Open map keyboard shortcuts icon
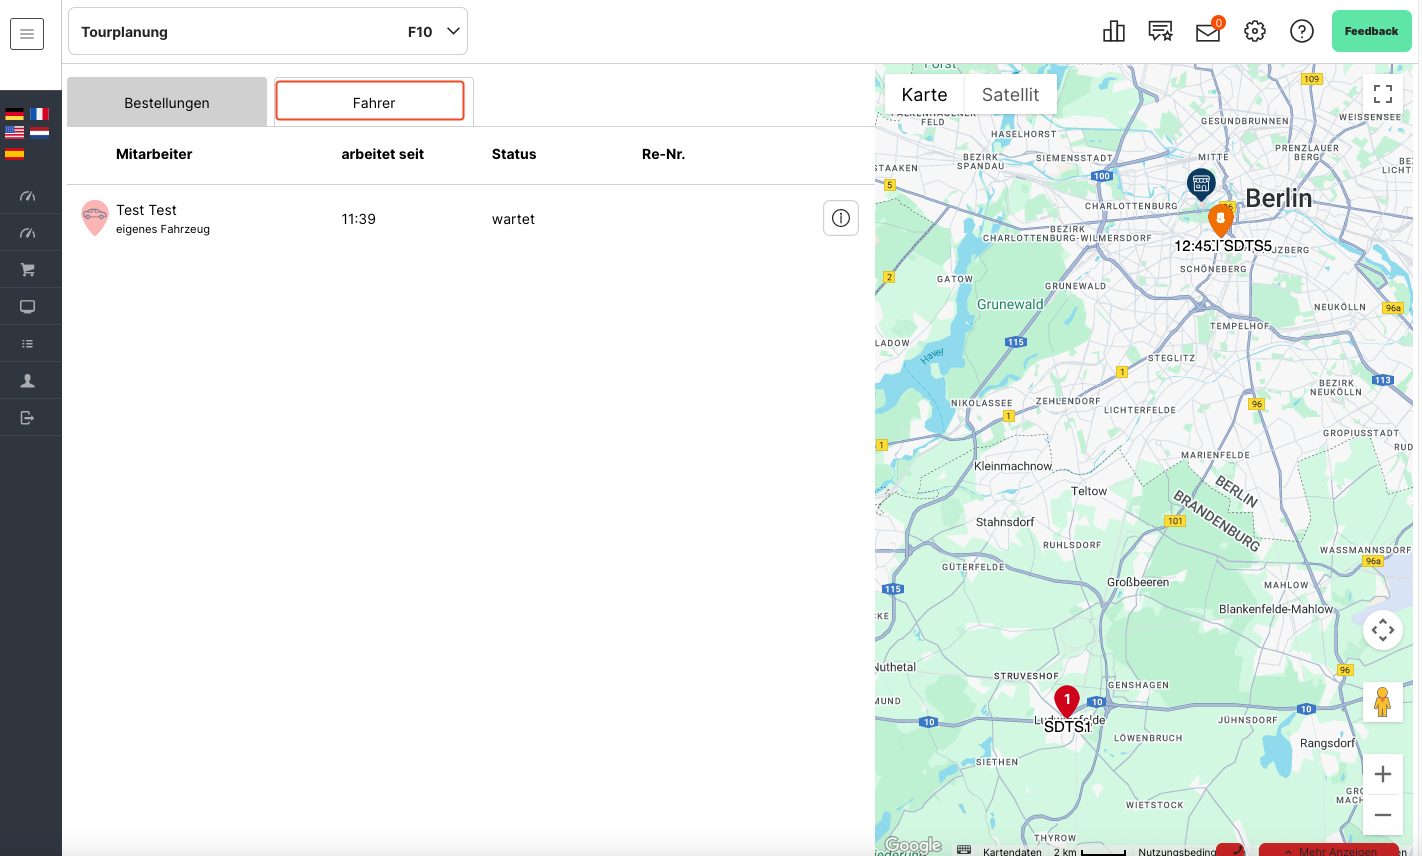1422x856 pixels. click(x=964, y=850)
